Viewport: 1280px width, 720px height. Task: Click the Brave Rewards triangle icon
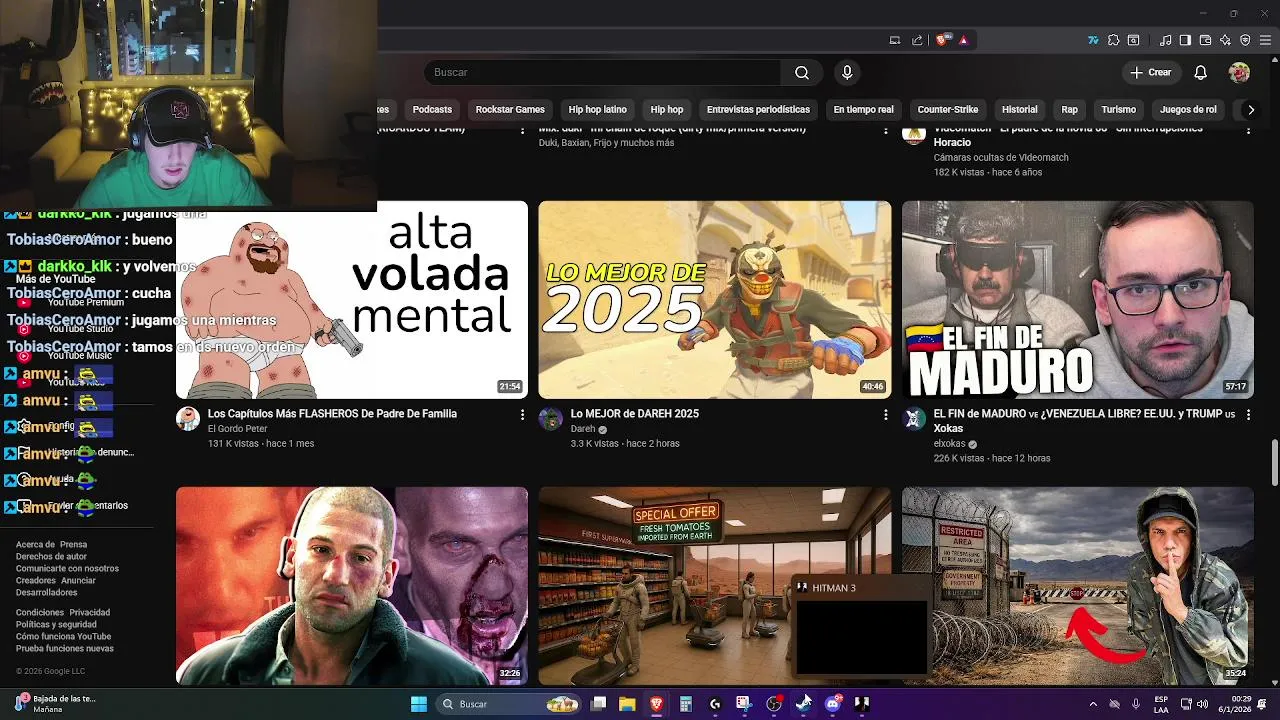963,40
